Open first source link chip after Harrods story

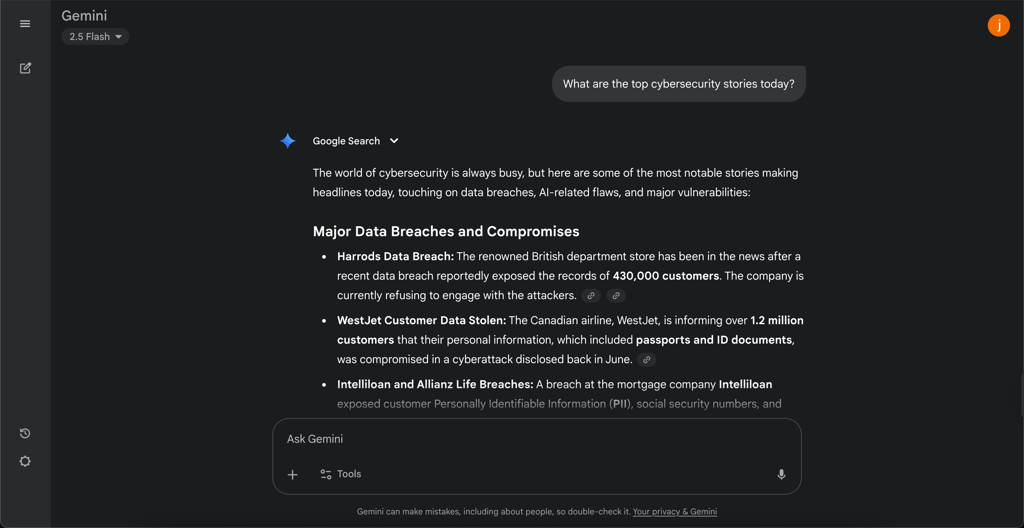click(591, 296)
